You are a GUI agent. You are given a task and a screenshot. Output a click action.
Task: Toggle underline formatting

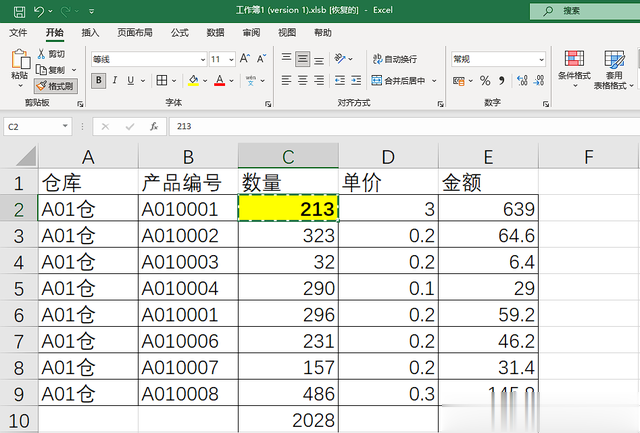131,80
